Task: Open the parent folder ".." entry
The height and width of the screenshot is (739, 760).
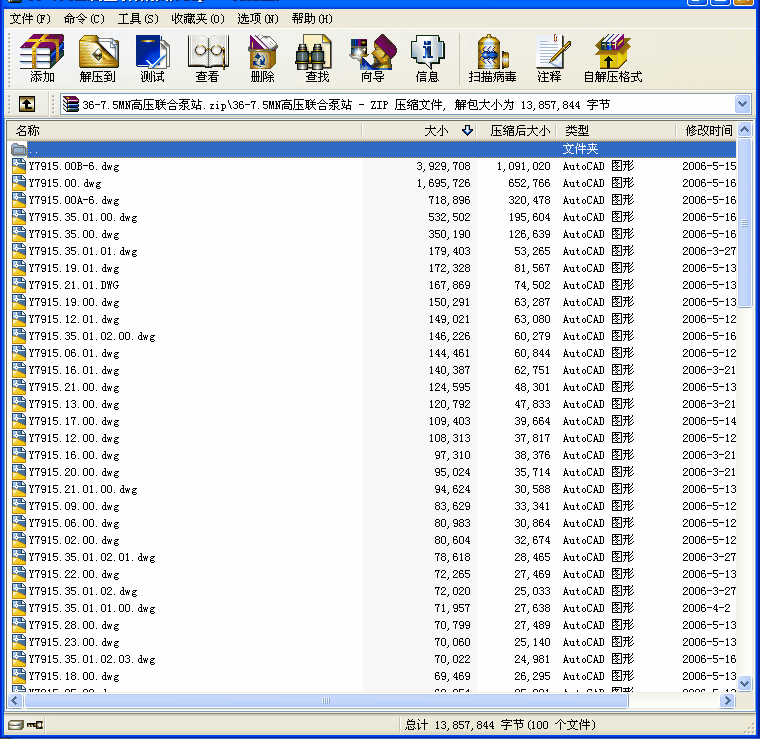Action: click(35, 149)
